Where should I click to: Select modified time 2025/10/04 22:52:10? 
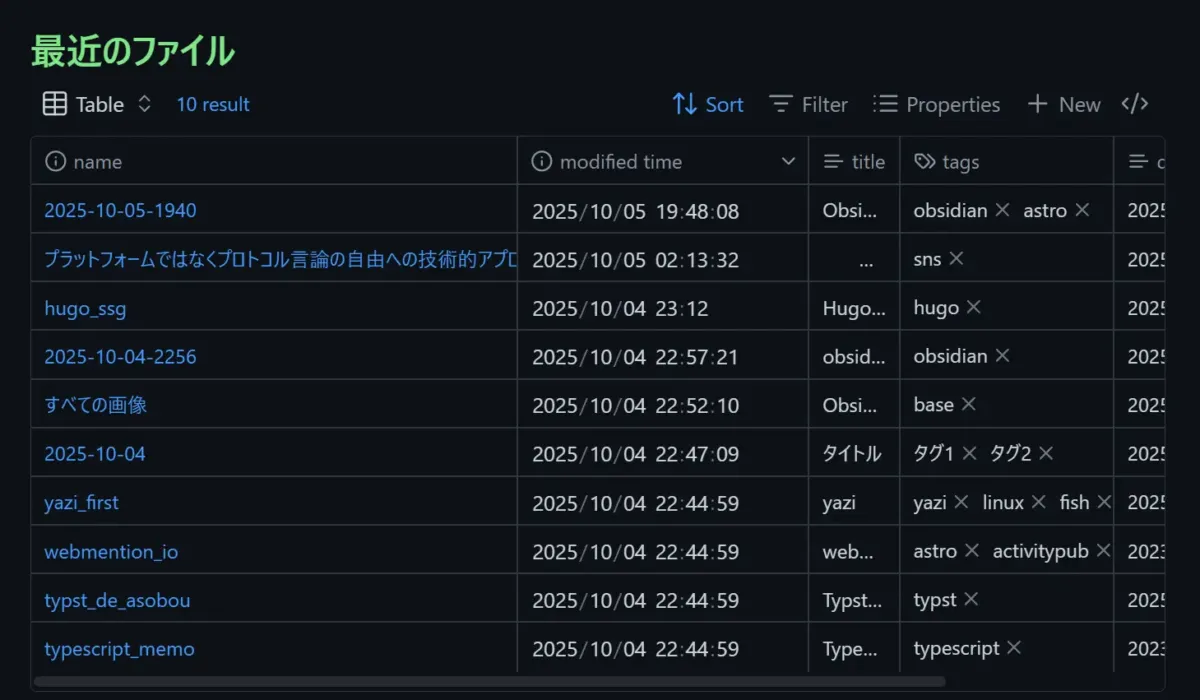[x=636, y=406]
